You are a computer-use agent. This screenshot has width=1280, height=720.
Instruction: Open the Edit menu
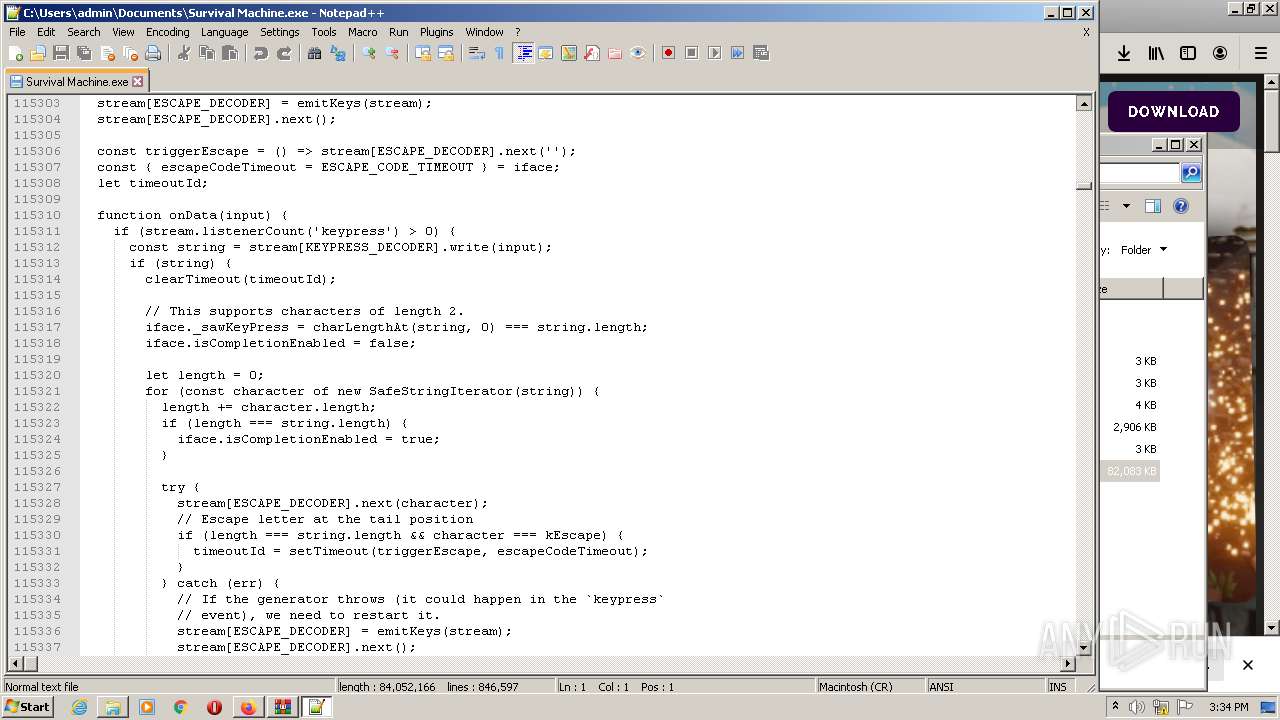click(x=46, y=32)
